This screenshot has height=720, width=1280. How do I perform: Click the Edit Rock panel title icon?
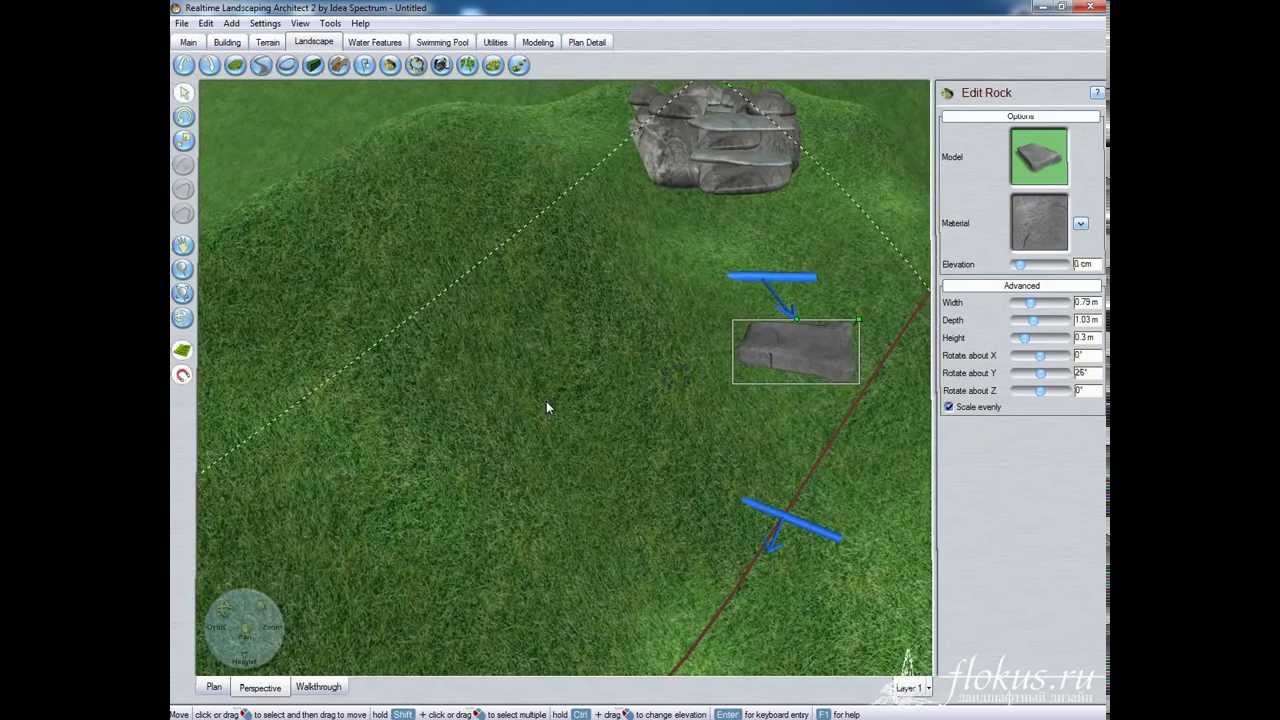click(948, 93)
